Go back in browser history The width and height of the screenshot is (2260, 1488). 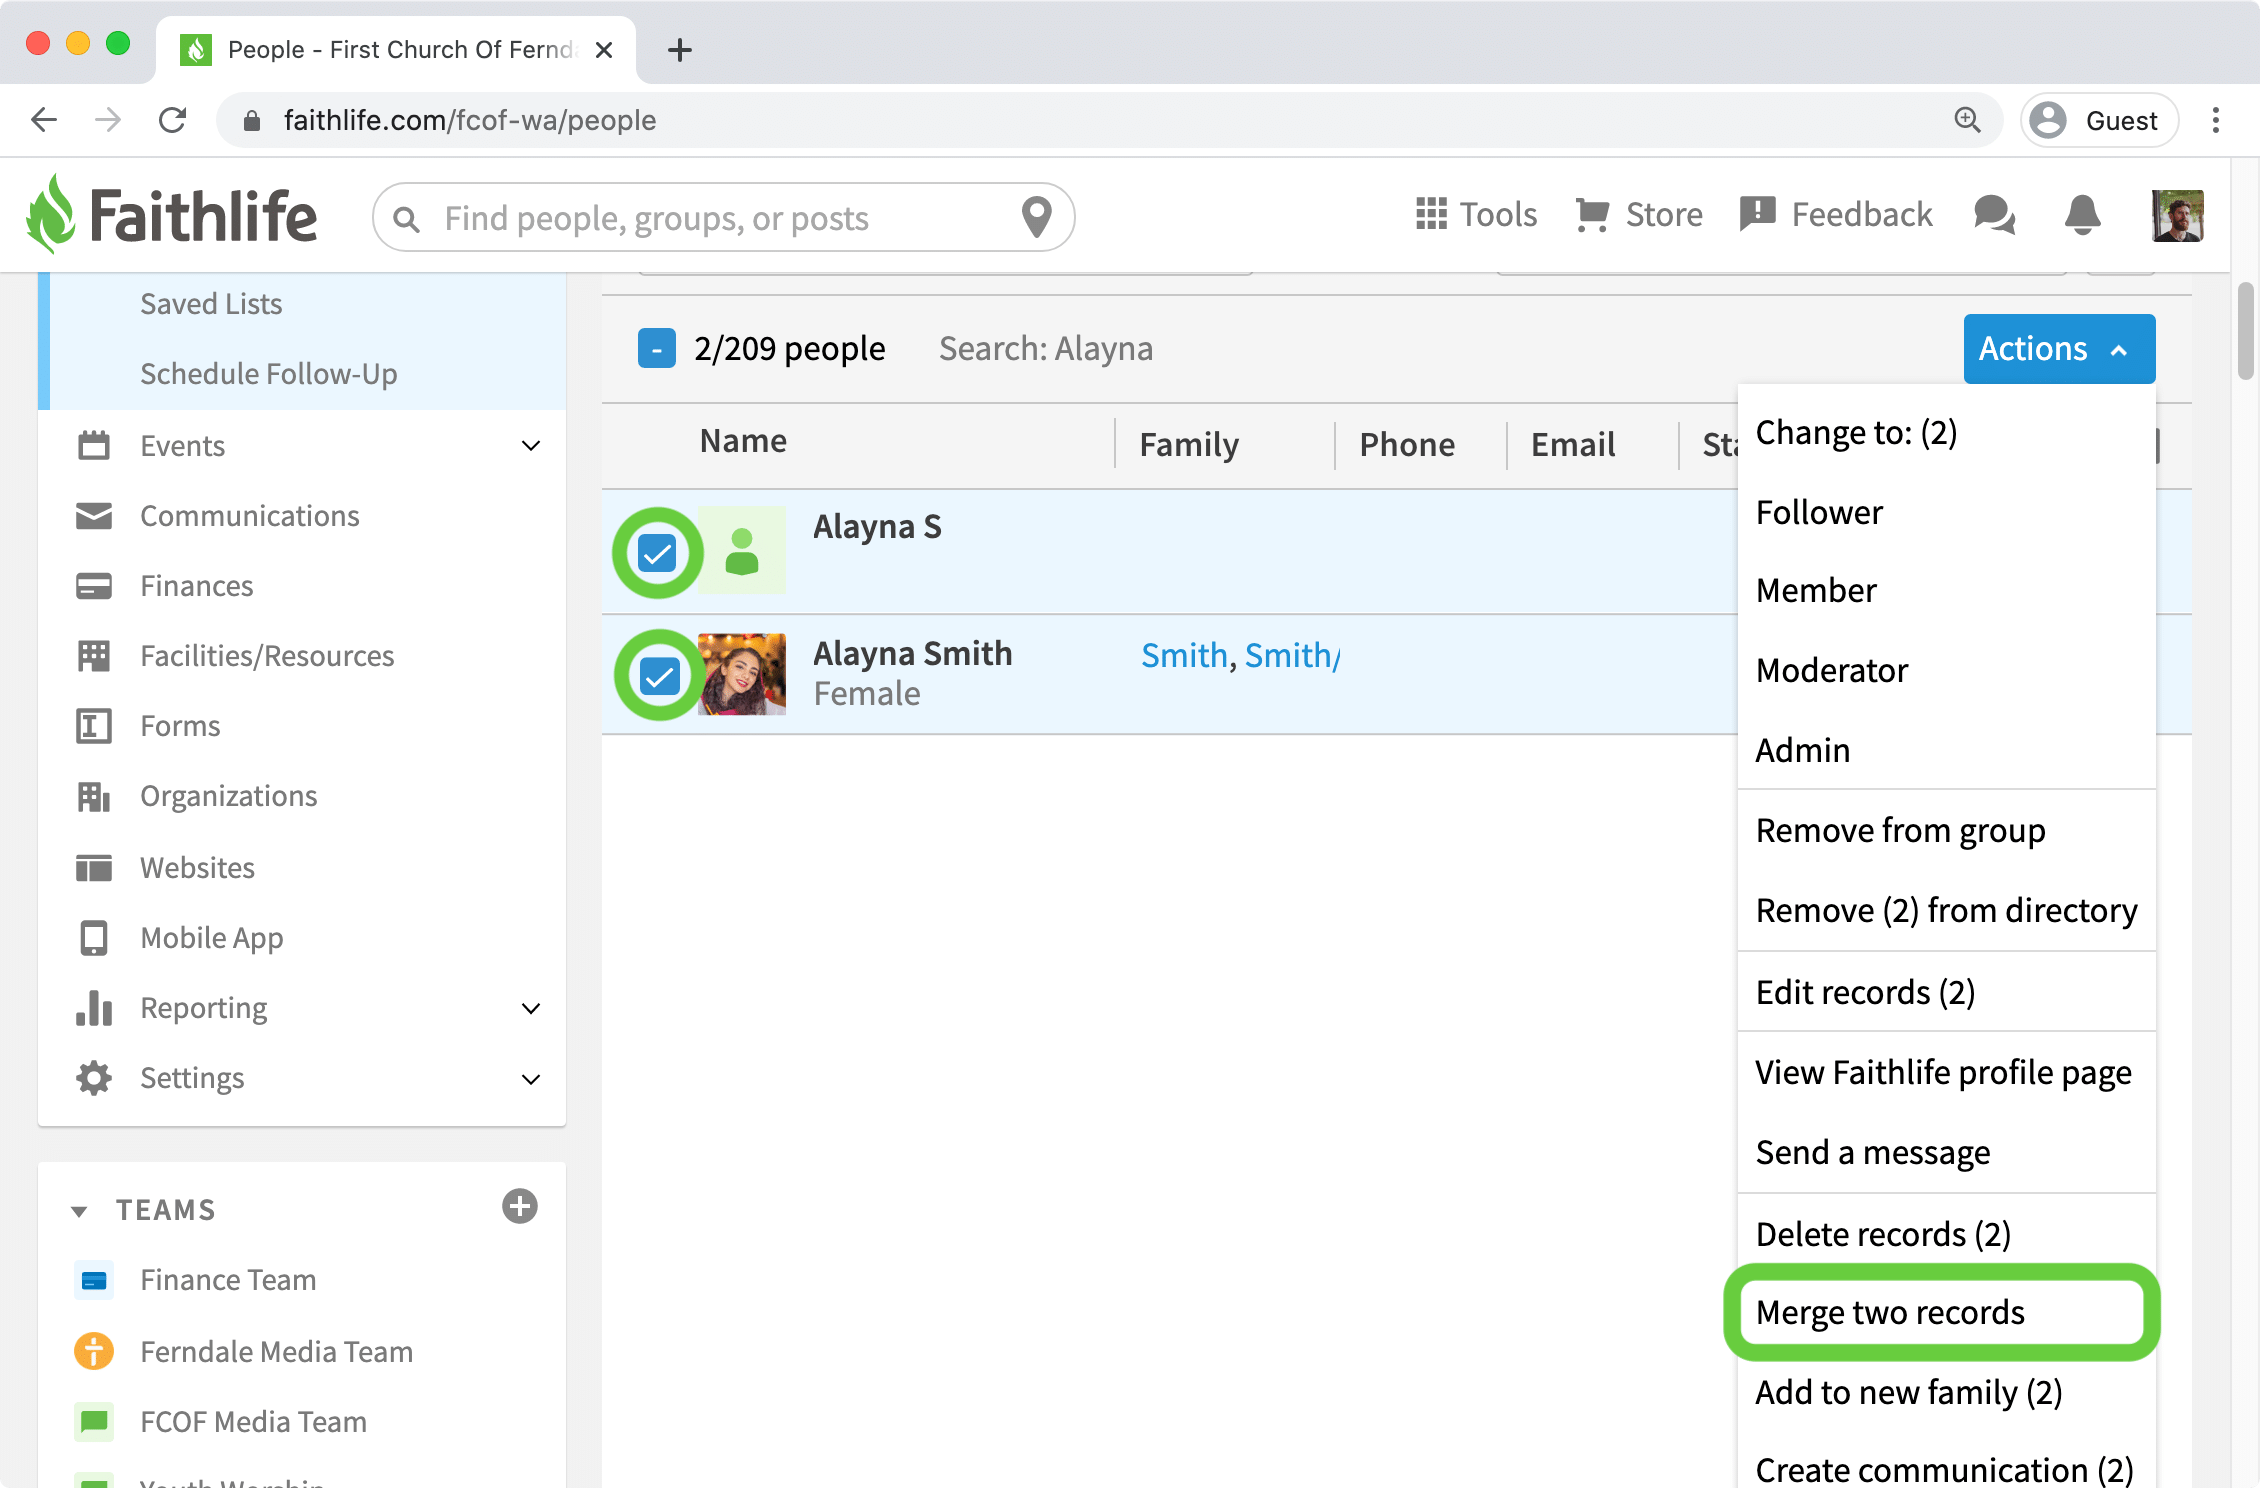pos(44,120)
